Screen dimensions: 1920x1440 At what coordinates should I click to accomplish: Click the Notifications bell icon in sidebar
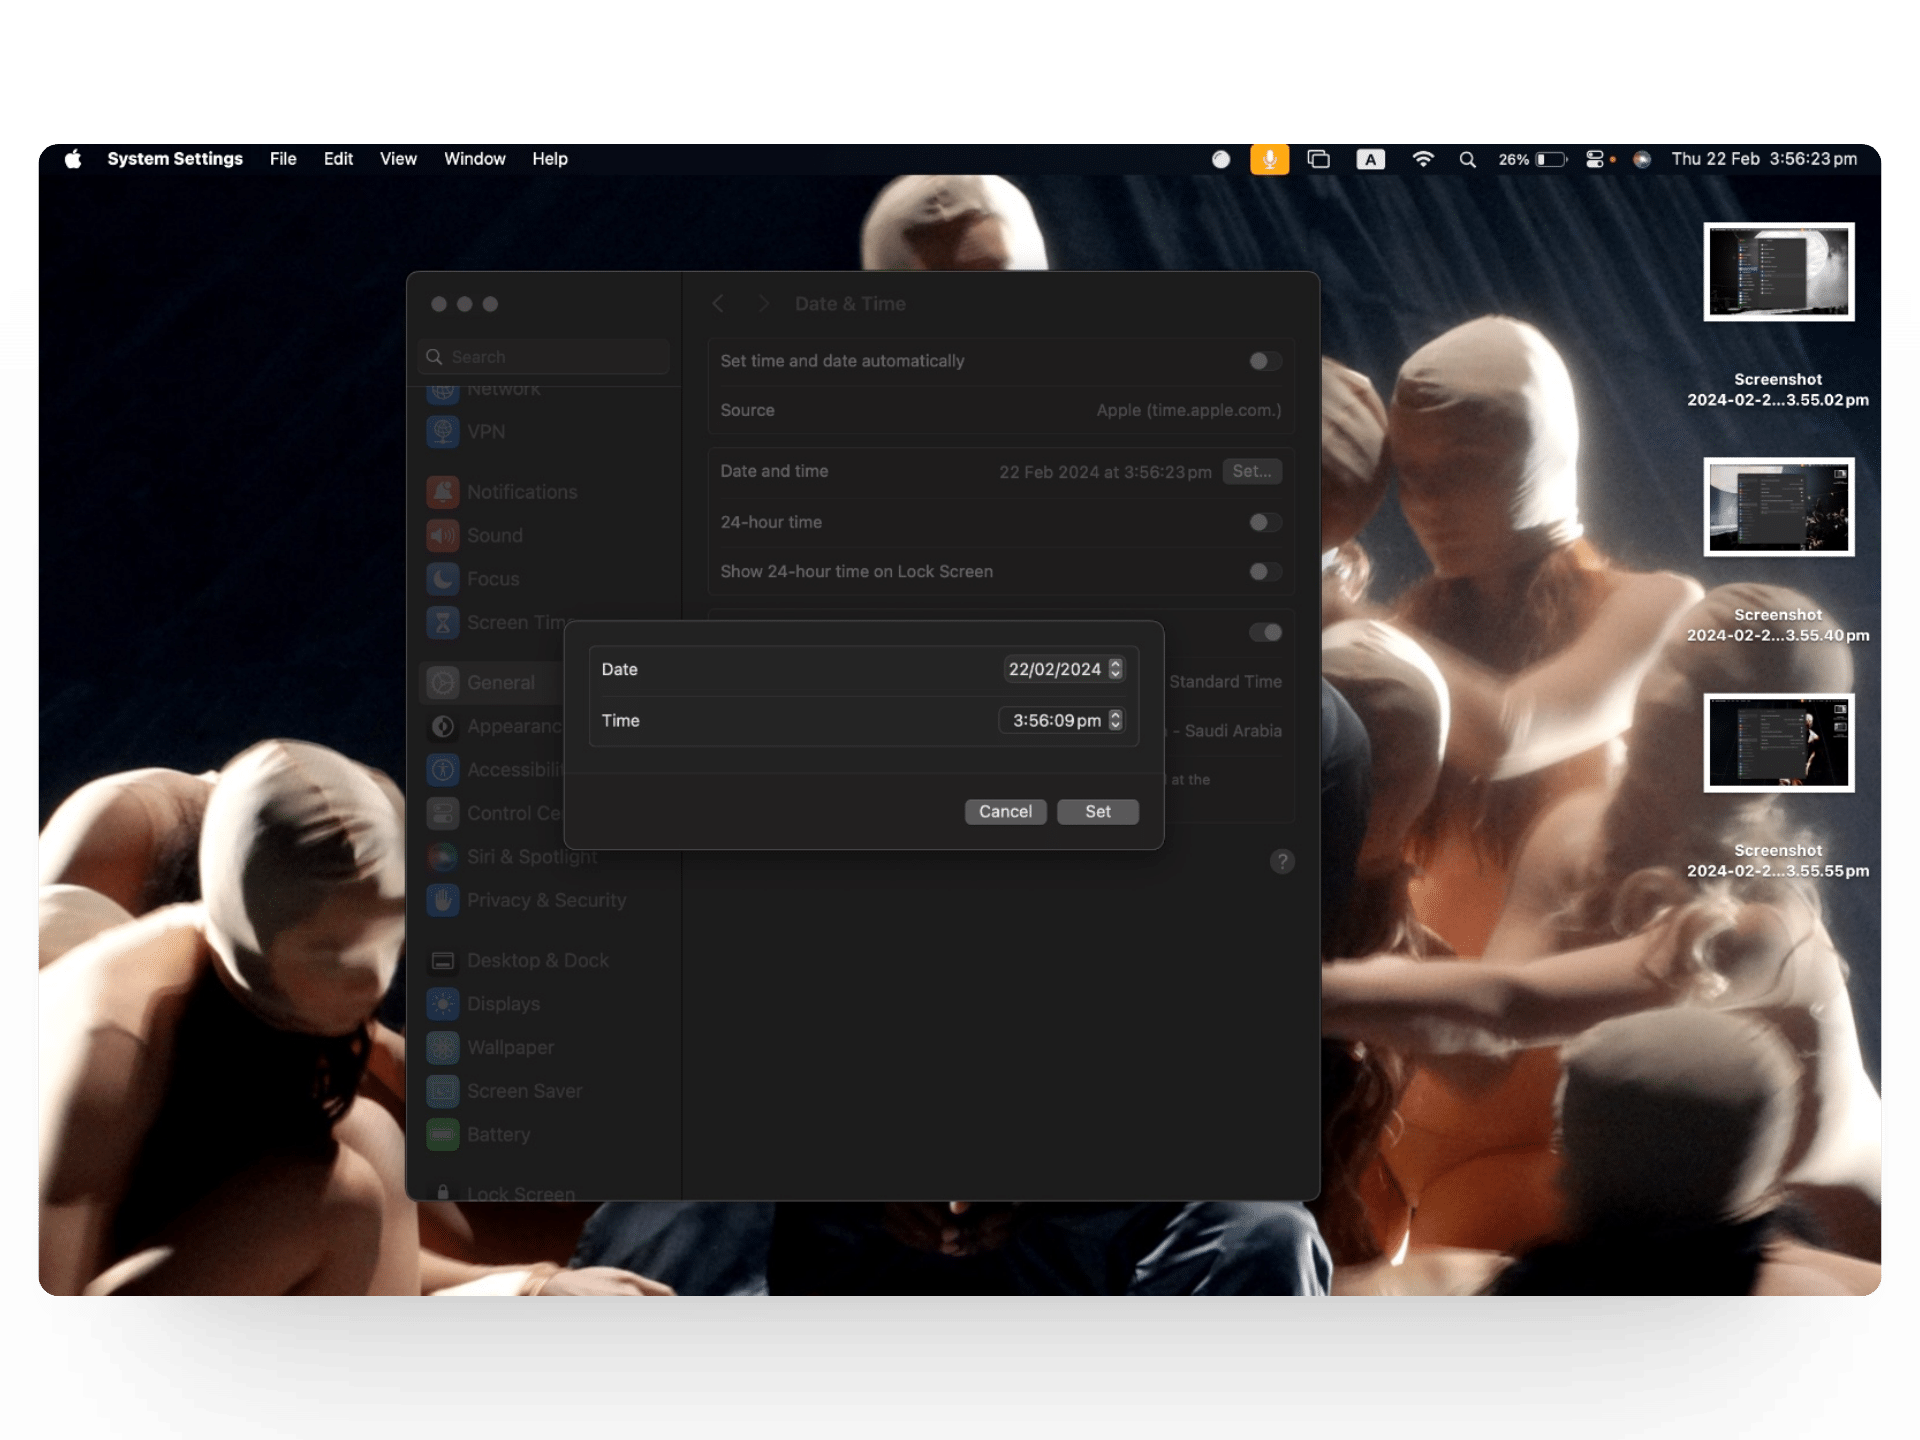pyautogui.click(x=442, y=492)
